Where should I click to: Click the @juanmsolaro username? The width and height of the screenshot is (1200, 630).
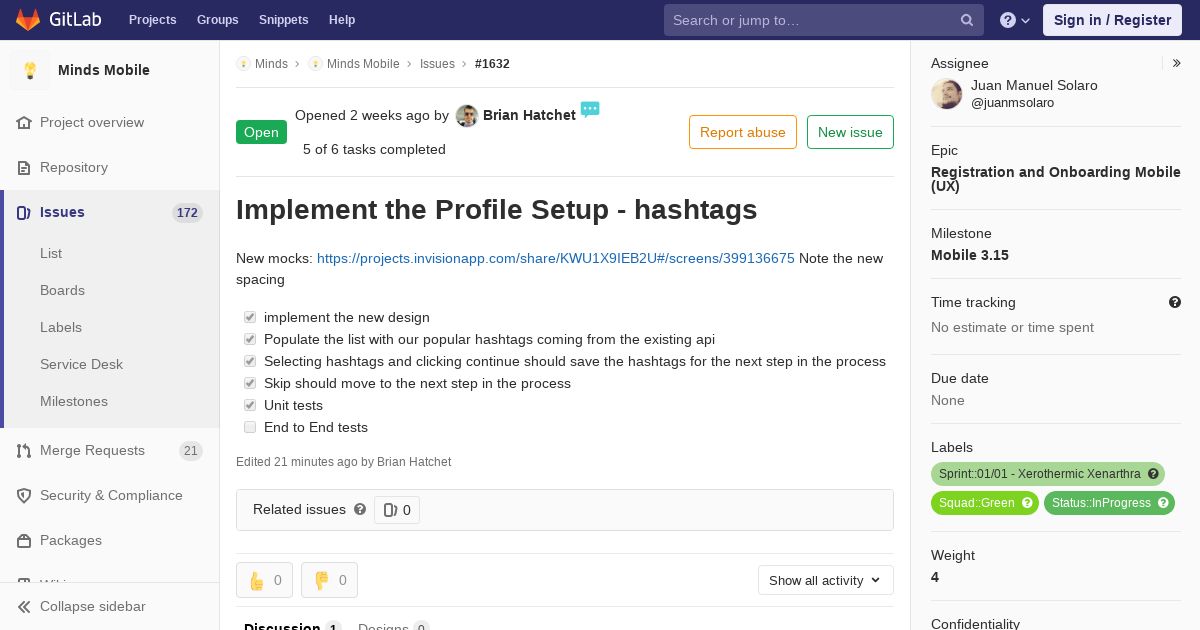(x=1012, y=103)
